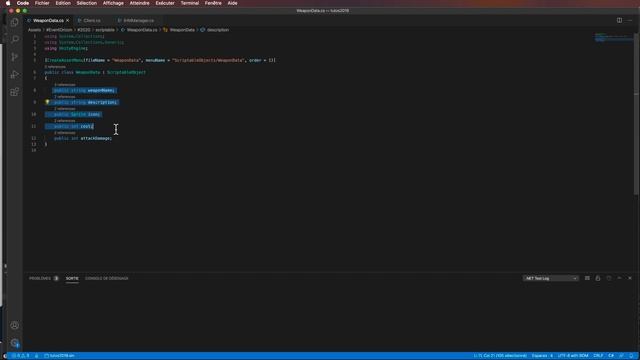The image size is (640, 360).
Task: Click the WeaponData class breadcrumb
Action: pos(182,30)
